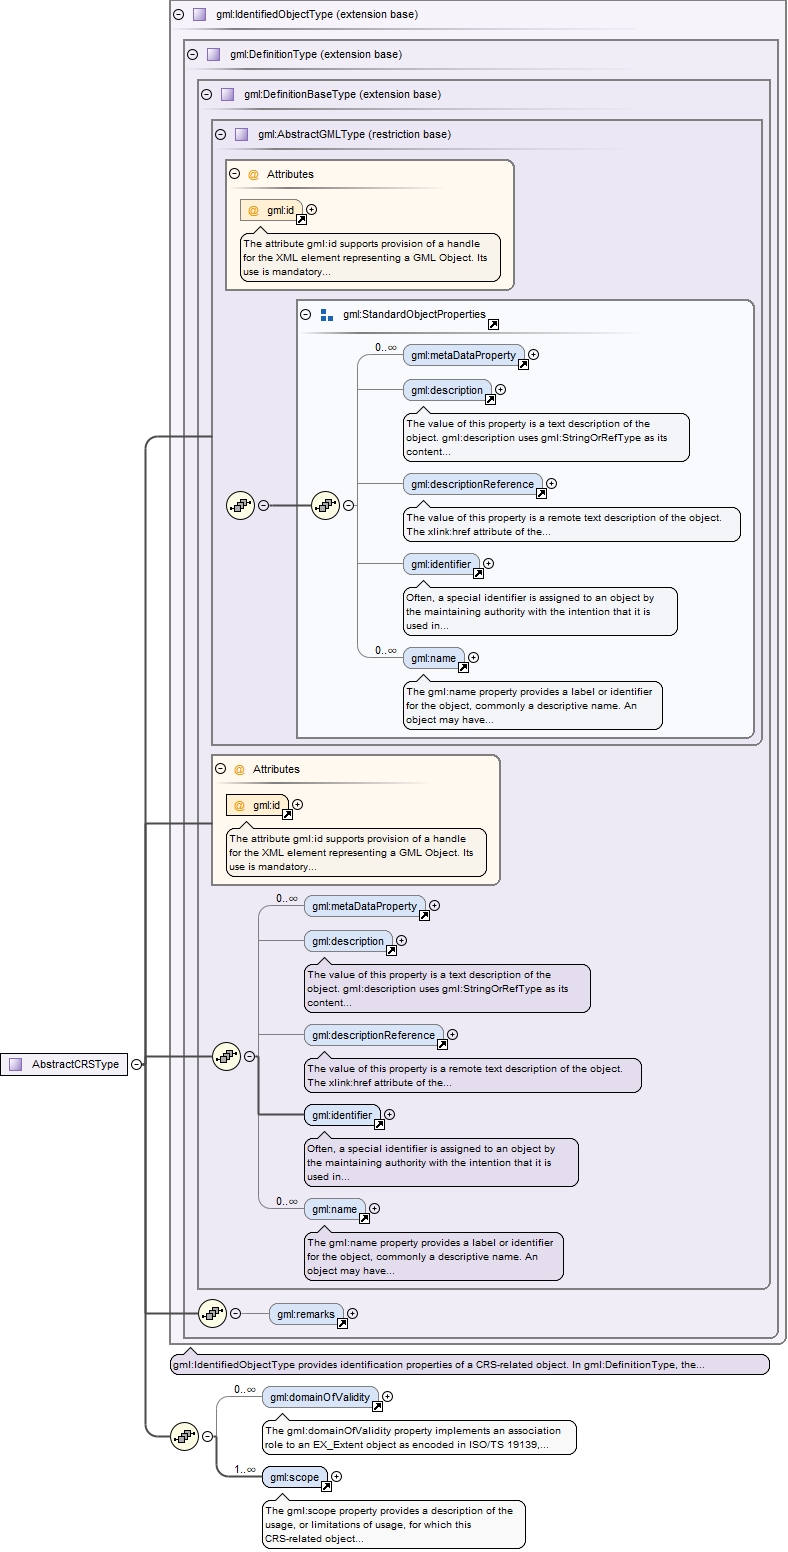Click the link arrow under gml:StandardObjectProperties
This screenshot has width=788, height=1552.
493,325
